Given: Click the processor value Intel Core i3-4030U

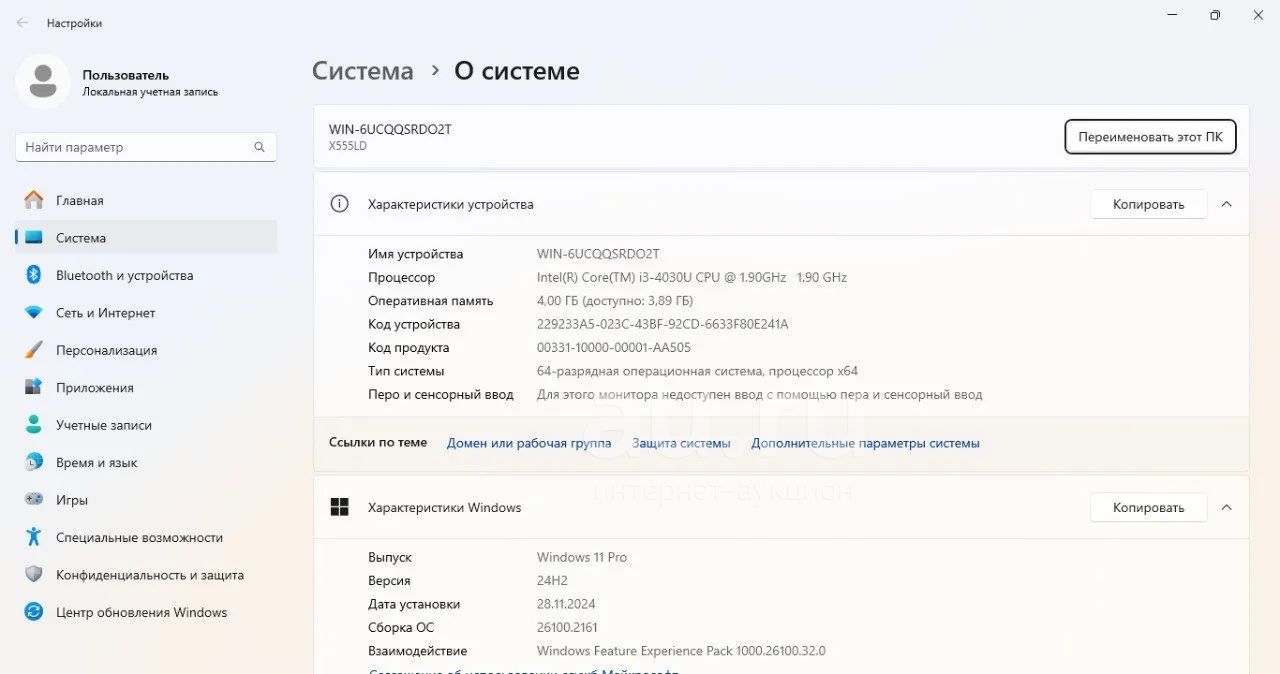Looking at the screenshot, I should coord(692,277).
